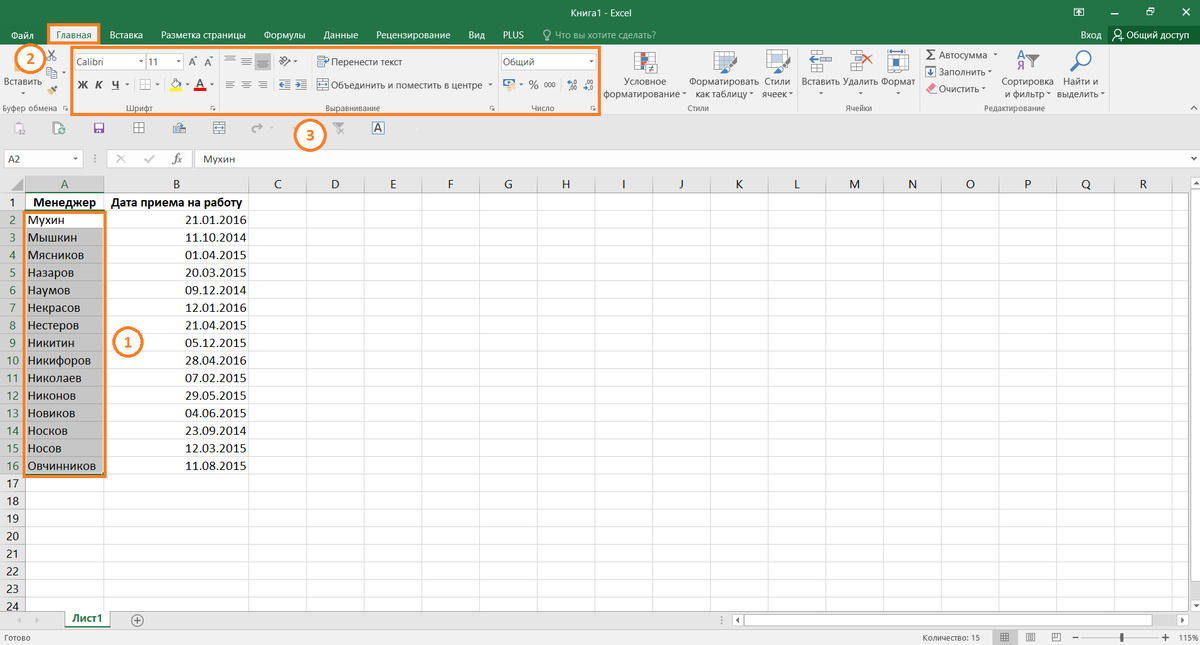Click Общий доступ share button
The image size is (1200, 645).
pos(1151,35)
